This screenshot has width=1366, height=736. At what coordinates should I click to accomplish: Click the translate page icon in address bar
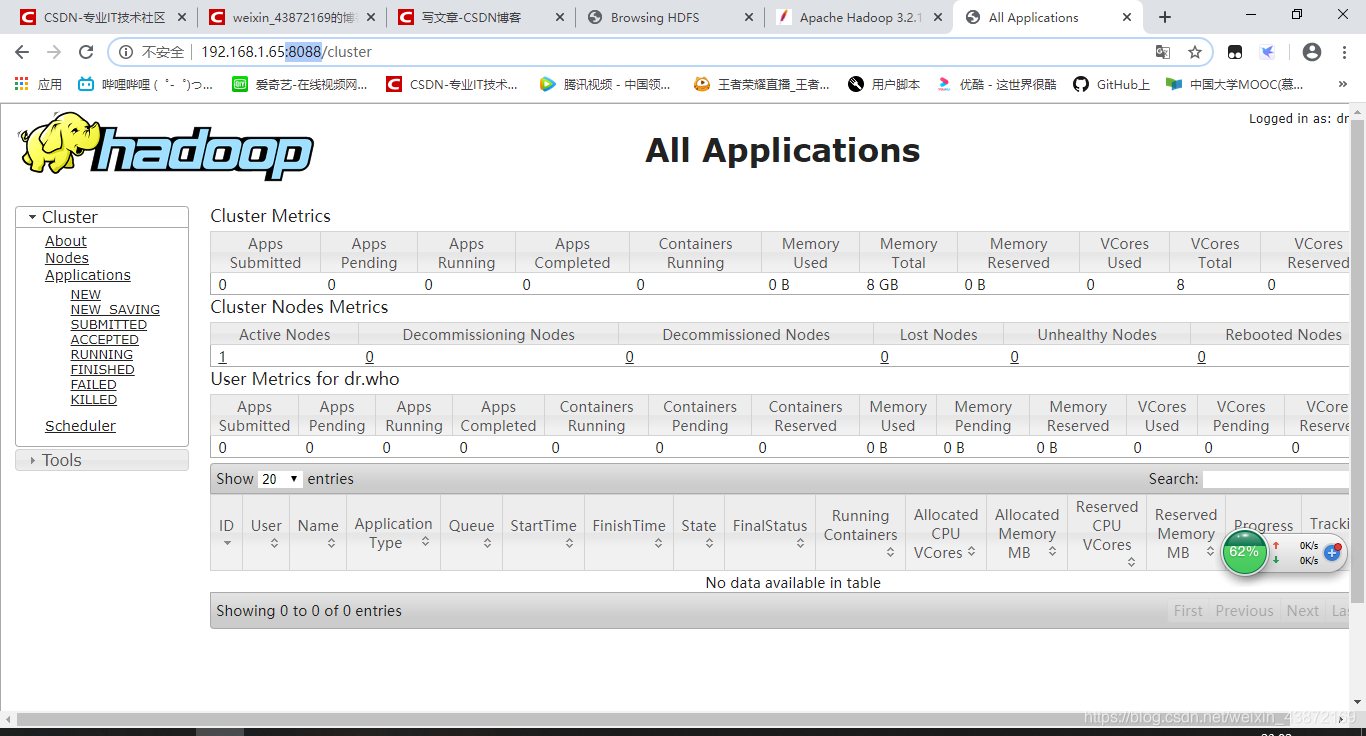click(x=1163, y=52)
